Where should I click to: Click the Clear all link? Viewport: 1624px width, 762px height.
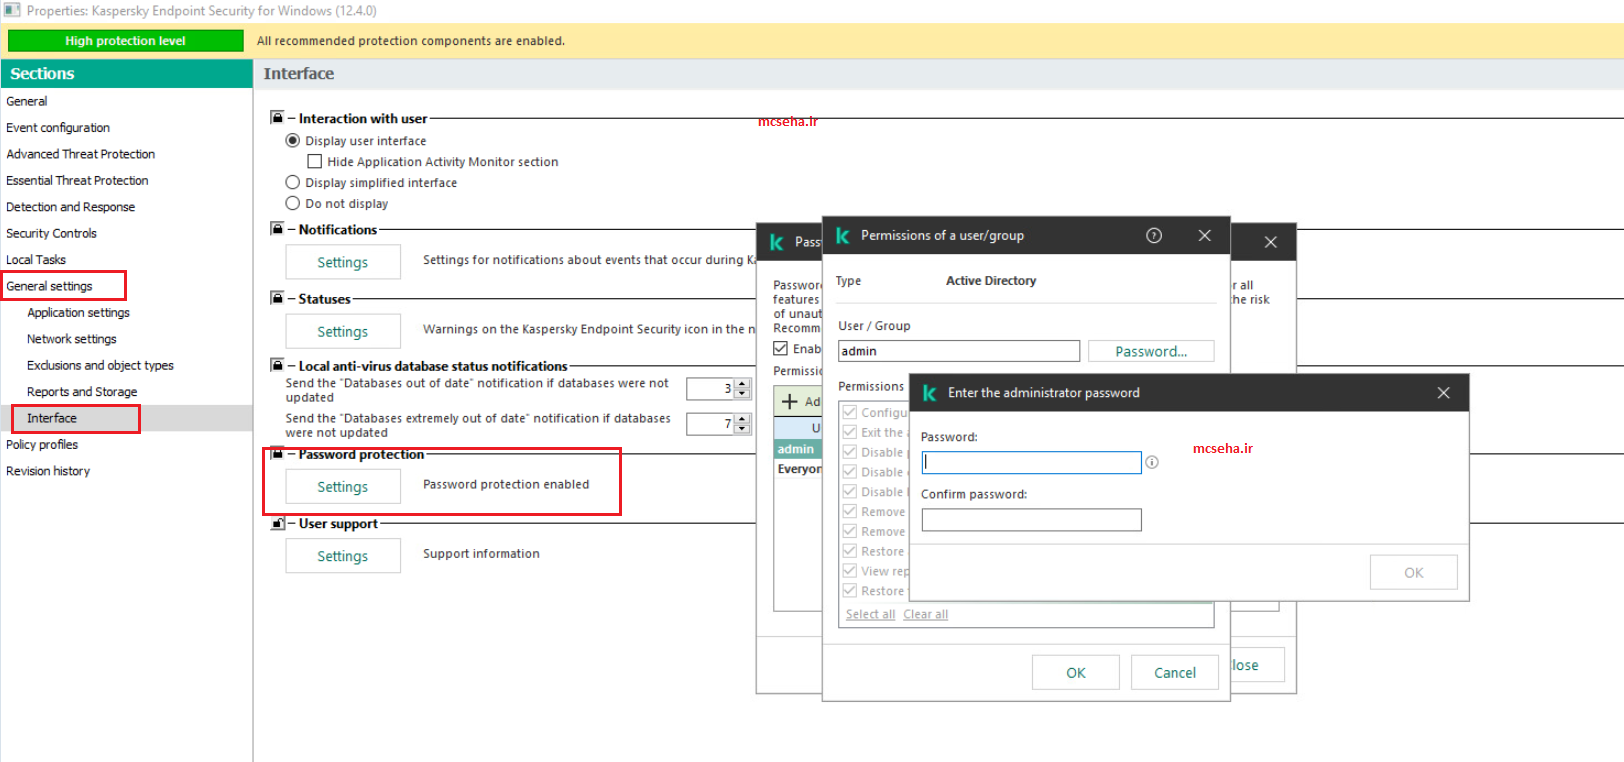click(926, 614)
